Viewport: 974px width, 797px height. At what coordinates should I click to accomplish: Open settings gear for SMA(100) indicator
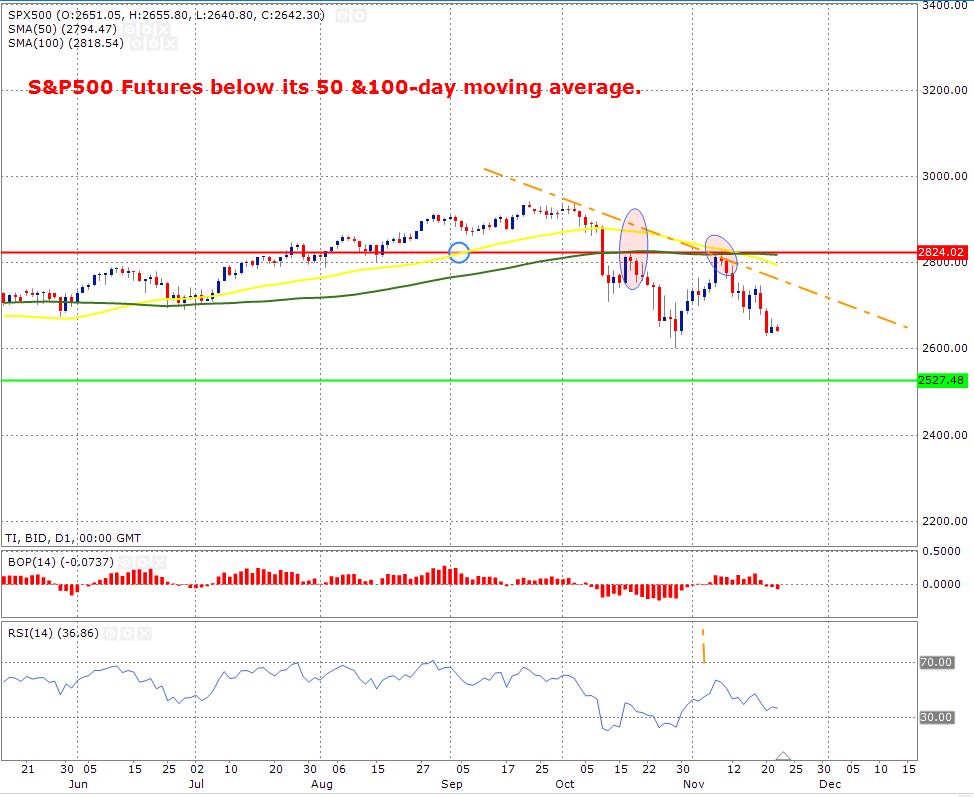[x=153, y=43]
